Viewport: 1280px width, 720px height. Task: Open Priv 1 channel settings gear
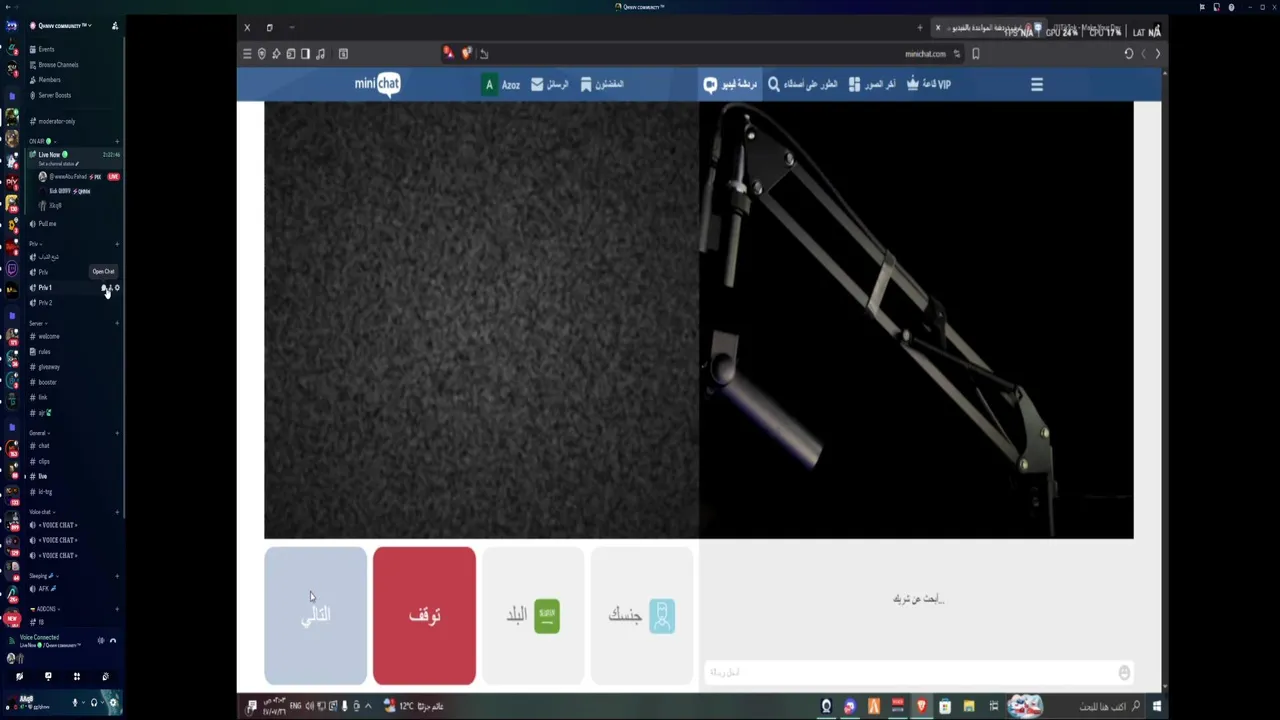(117, 288)
